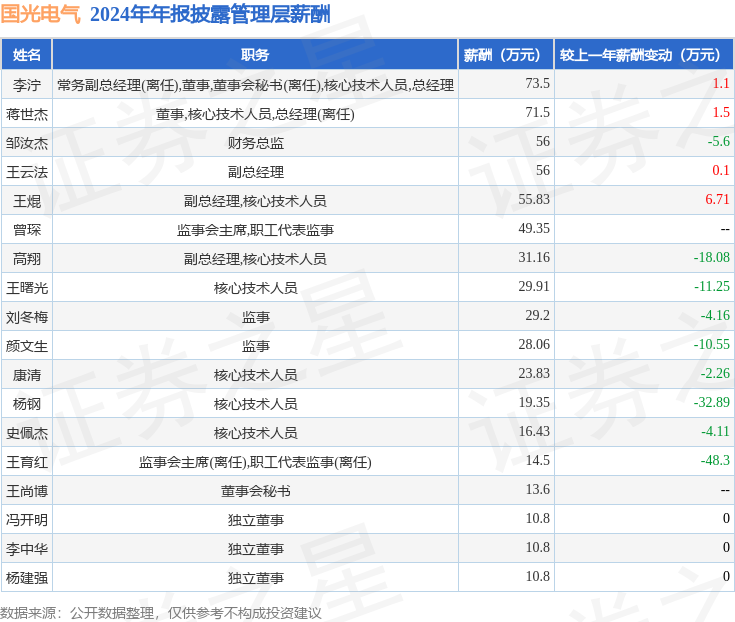Click the red change value 0.1
The width and height of the screenshot is (735, 622).
pyautogui.click(x=721, y=171)
